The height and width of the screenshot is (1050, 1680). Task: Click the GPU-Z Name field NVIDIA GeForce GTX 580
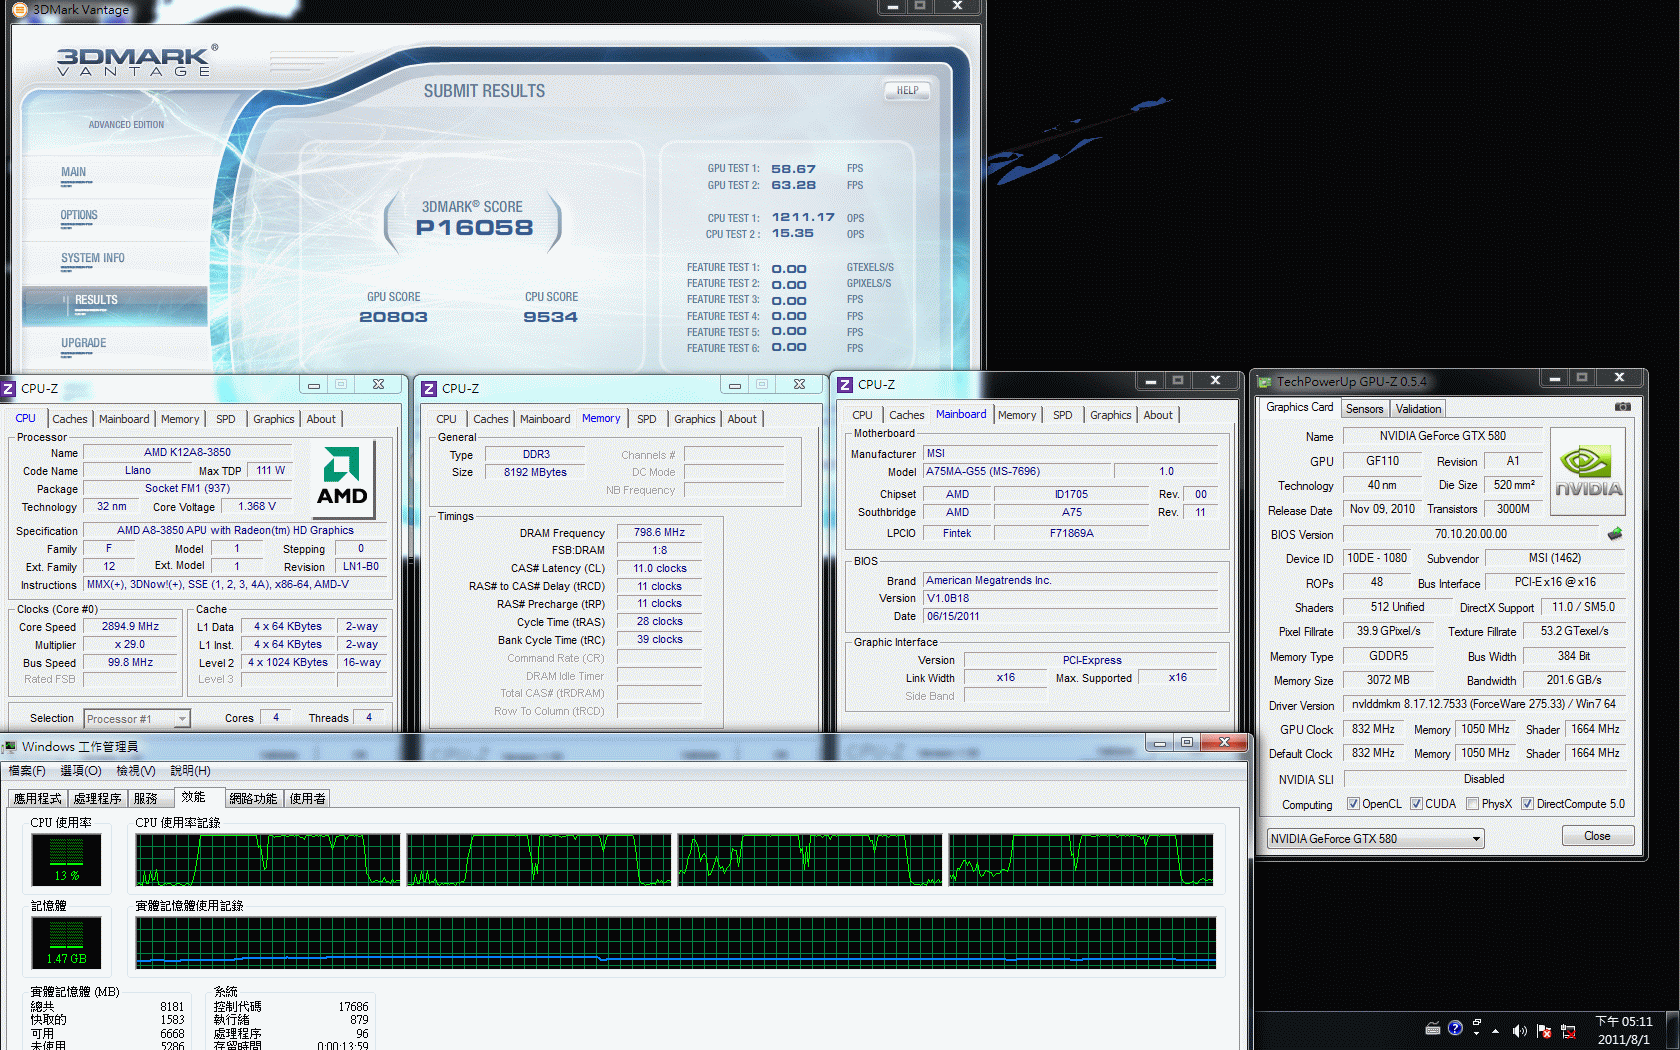pyautogui.click(x=1442, y=436)
